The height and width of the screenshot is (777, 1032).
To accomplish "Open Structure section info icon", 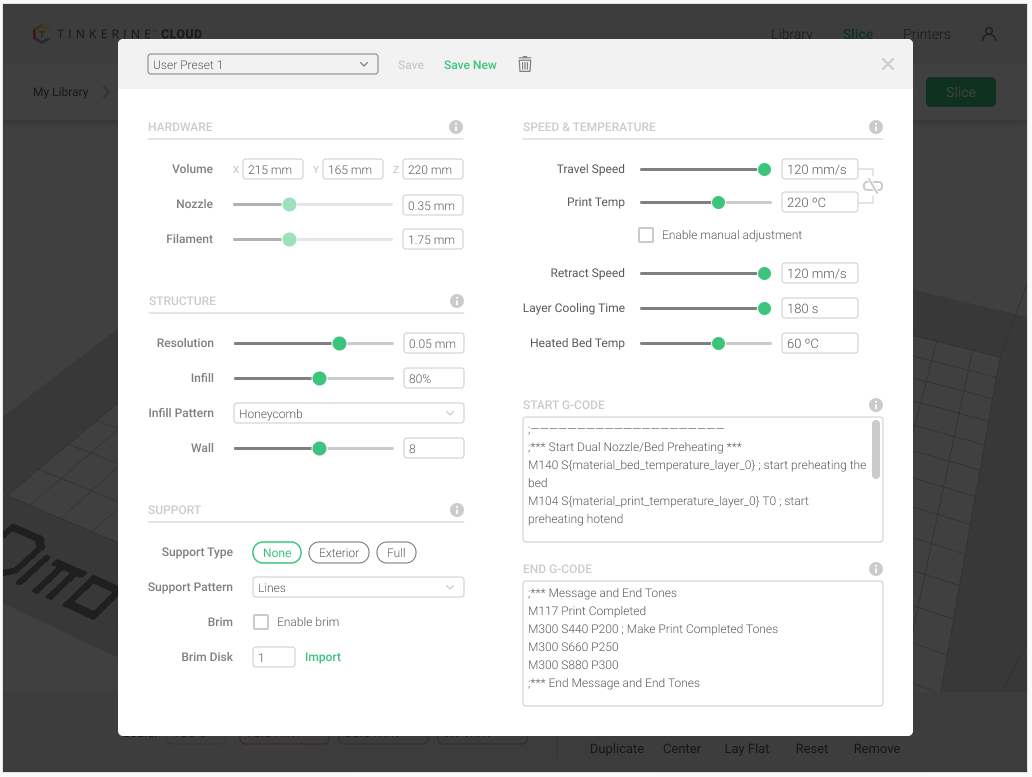I will (x=457, y=301).
